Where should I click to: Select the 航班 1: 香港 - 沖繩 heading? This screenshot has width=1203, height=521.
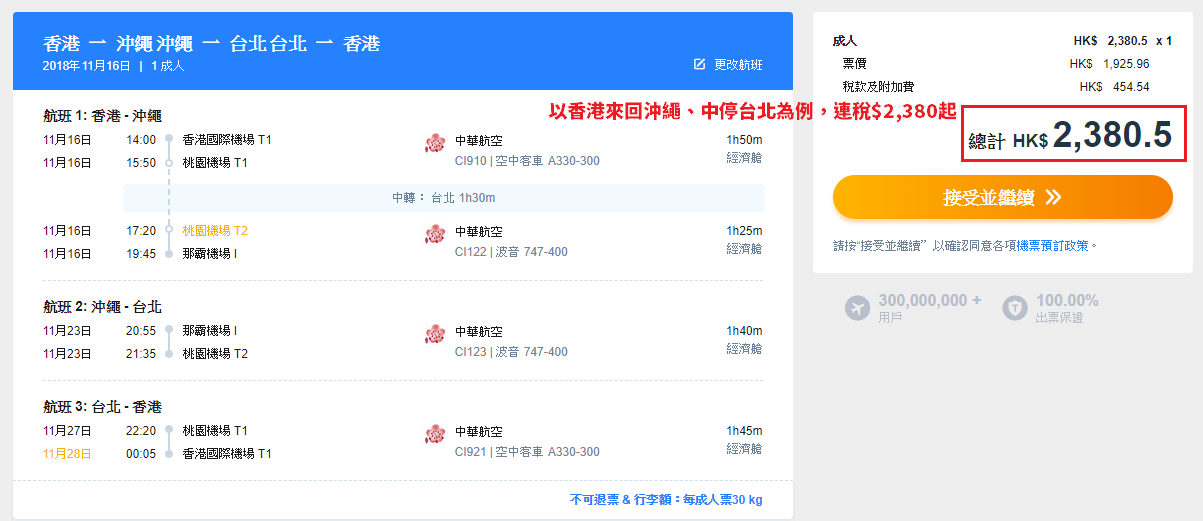click(102, 115)
